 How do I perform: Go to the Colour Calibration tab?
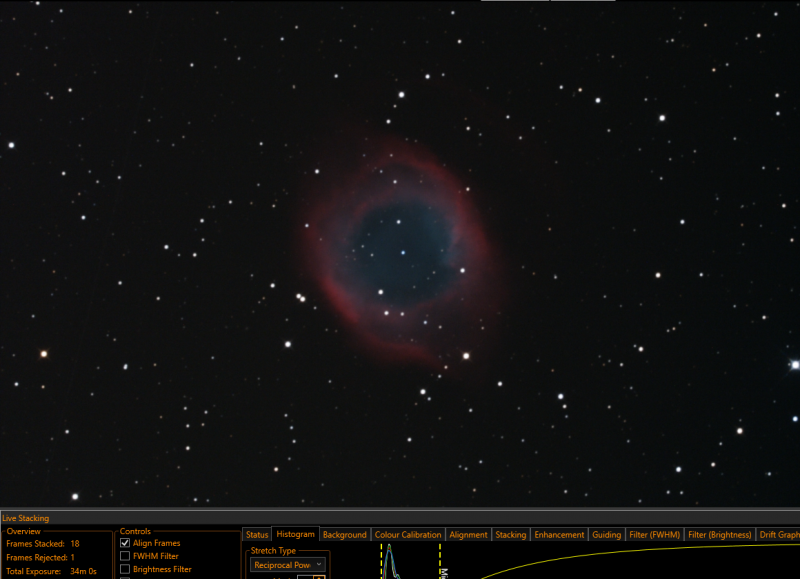pyautogui.click(x=408, y=535)
